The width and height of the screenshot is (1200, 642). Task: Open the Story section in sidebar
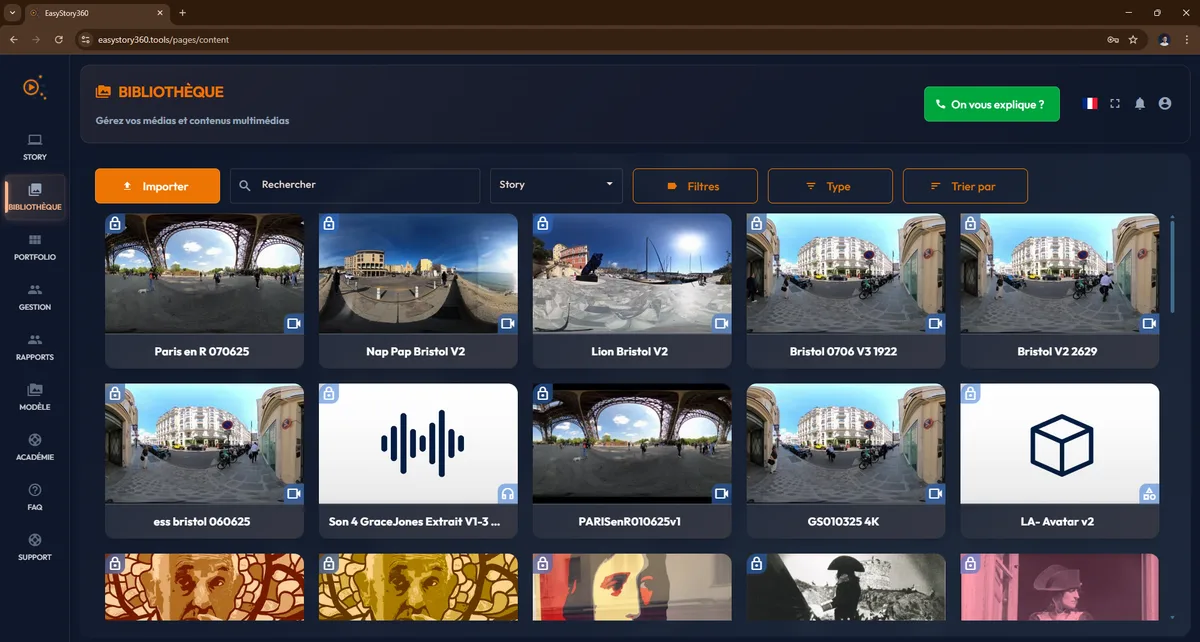[35, 146]
